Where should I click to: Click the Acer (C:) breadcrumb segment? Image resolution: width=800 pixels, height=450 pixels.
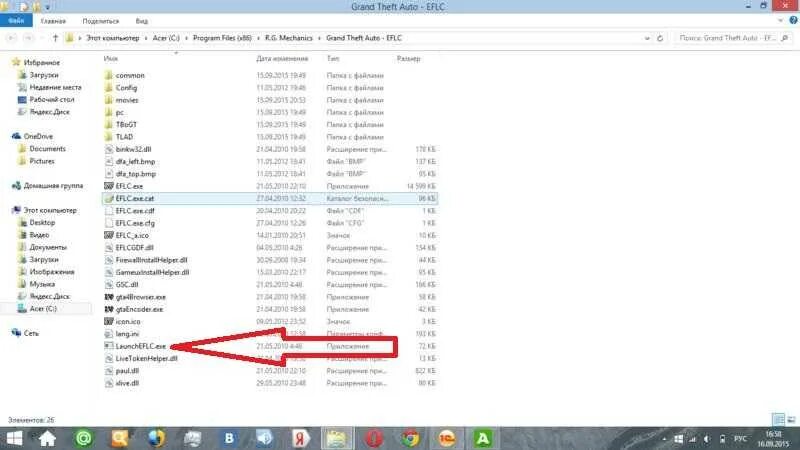(166, 38)
